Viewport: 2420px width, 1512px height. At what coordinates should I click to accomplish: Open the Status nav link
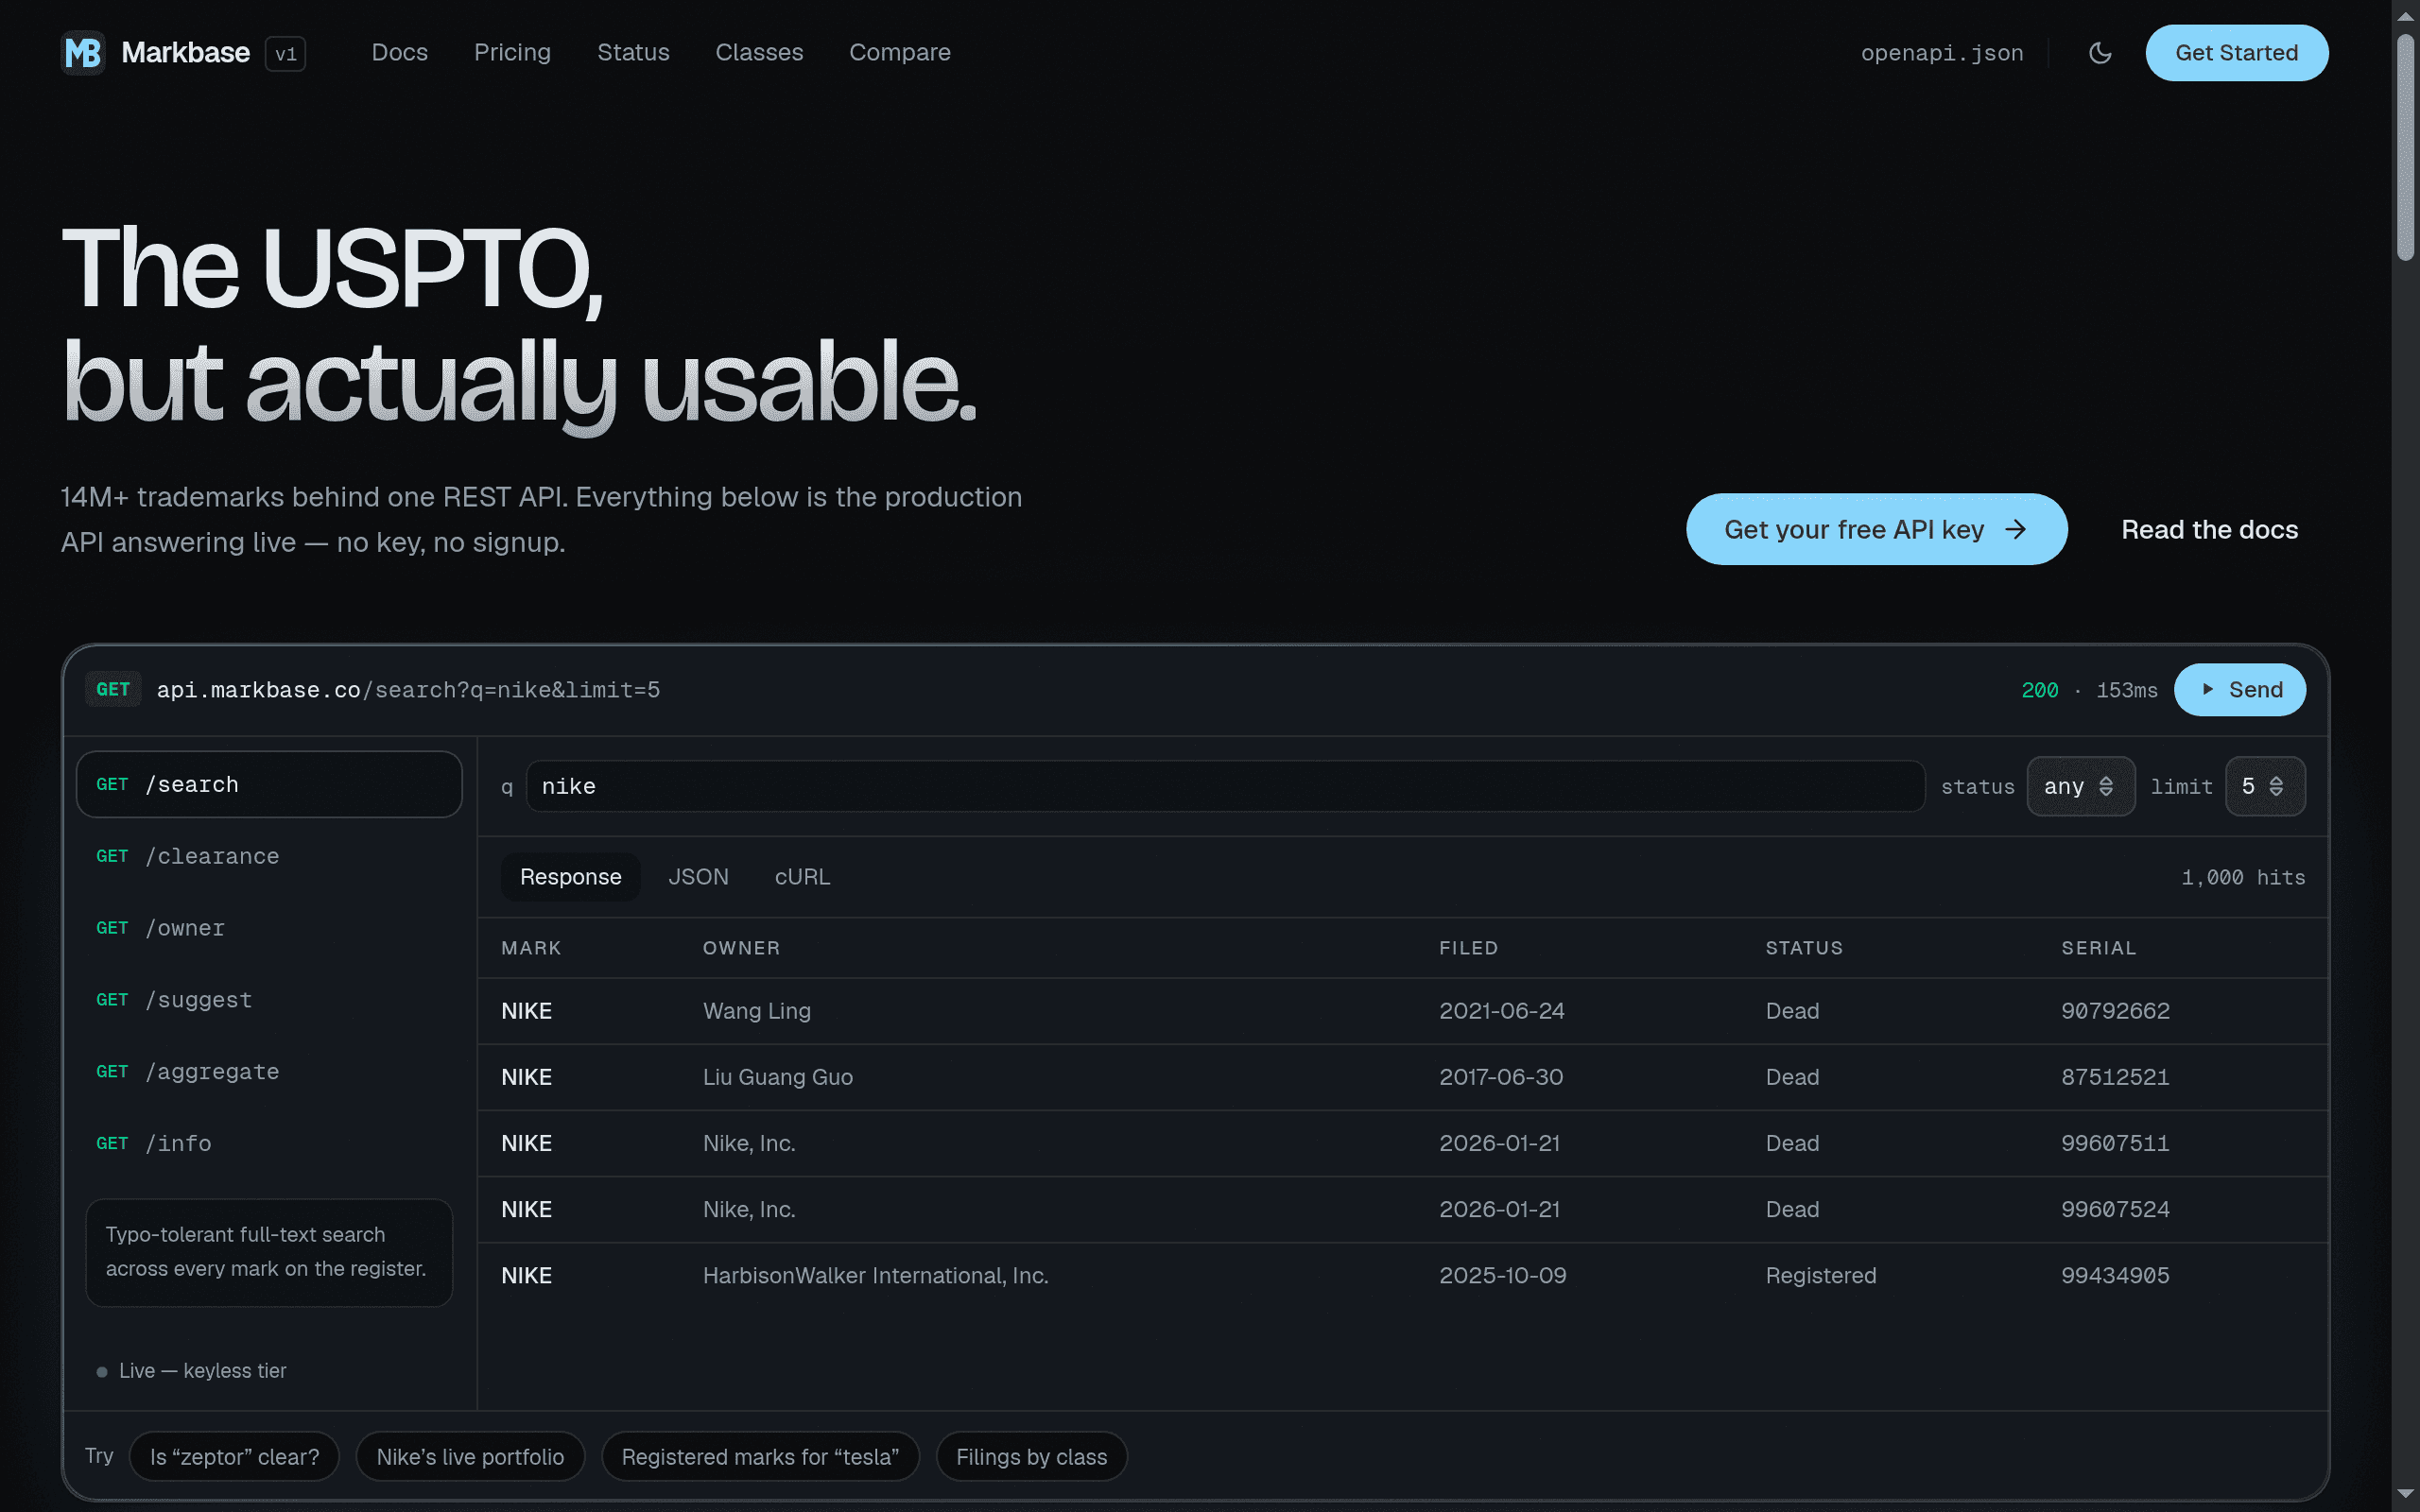(x=633, y=52)
